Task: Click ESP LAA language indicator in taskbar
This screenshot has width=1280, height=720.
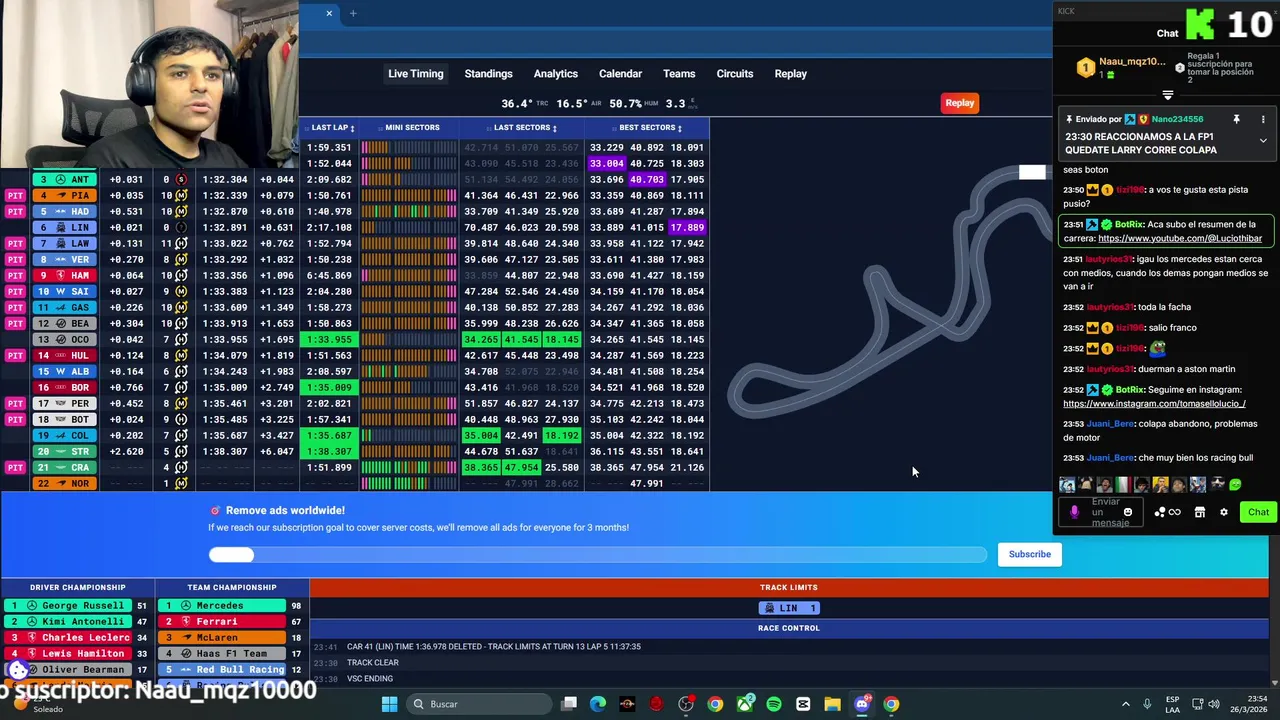Action: [1173, 704]
